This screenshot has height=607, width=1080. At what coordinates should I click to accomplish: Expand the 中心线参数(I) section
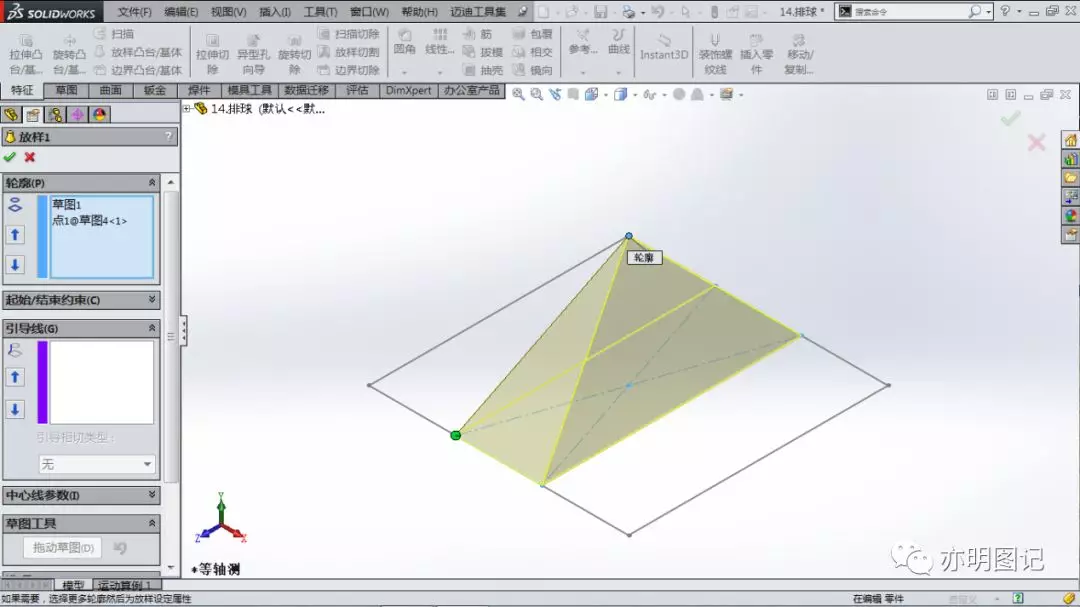(x=152, y=495)
